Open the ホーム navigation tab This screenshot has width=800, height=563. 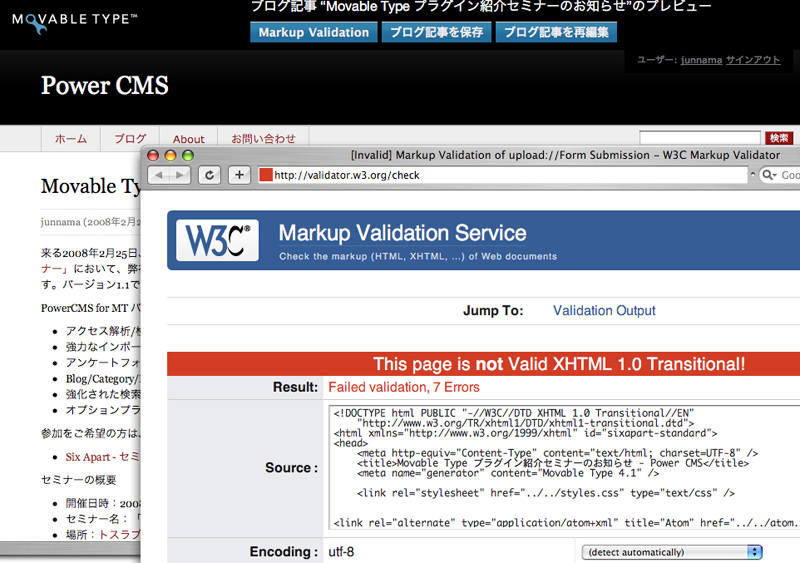pos(71,139)
